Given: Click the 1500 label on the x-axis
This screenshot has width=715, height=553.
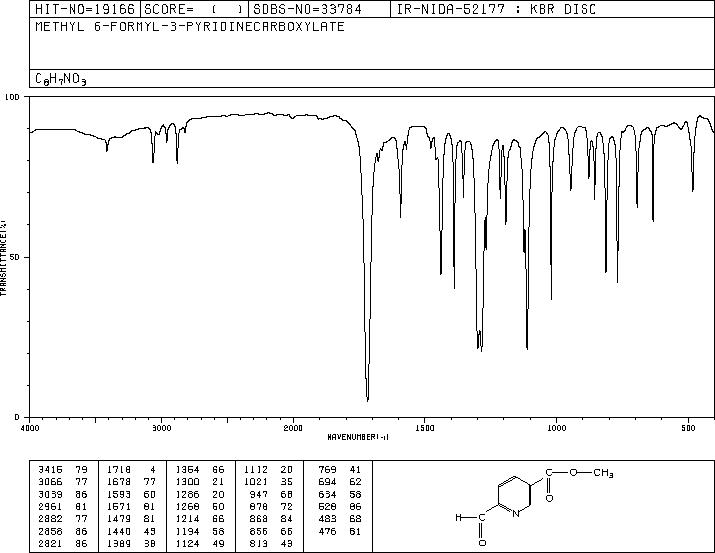Looking at the screenshot, I should click(x=425, y=428).
